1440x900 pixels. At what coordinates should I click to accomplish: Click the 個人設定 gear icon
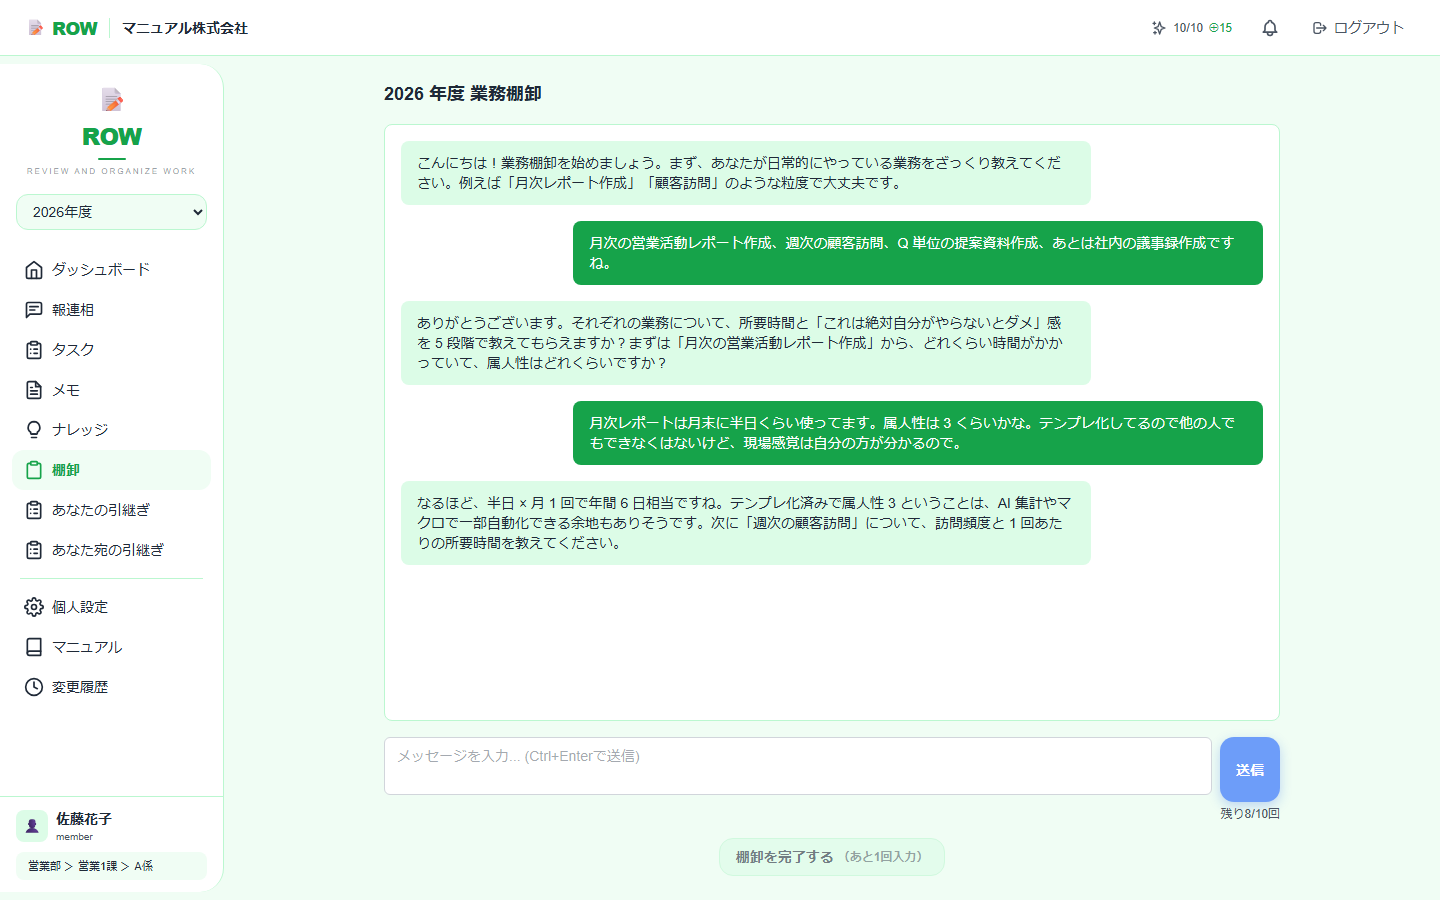pos(34,607)
